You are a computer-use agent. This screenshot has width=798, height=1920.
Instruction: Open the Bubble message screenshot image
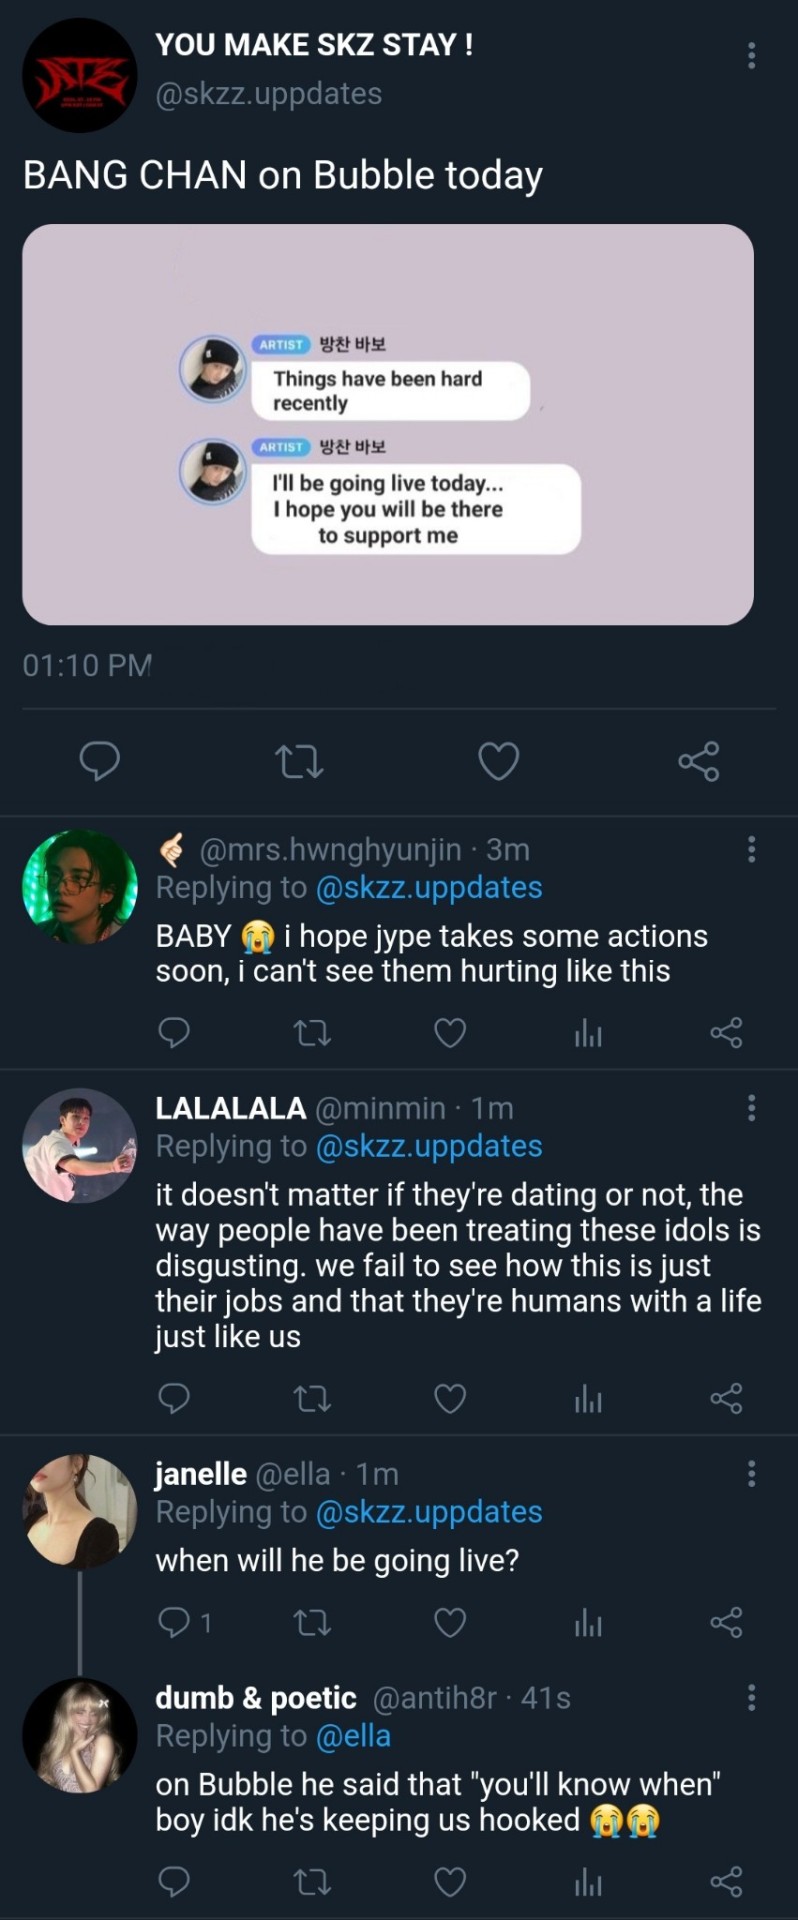pos(388,425)
